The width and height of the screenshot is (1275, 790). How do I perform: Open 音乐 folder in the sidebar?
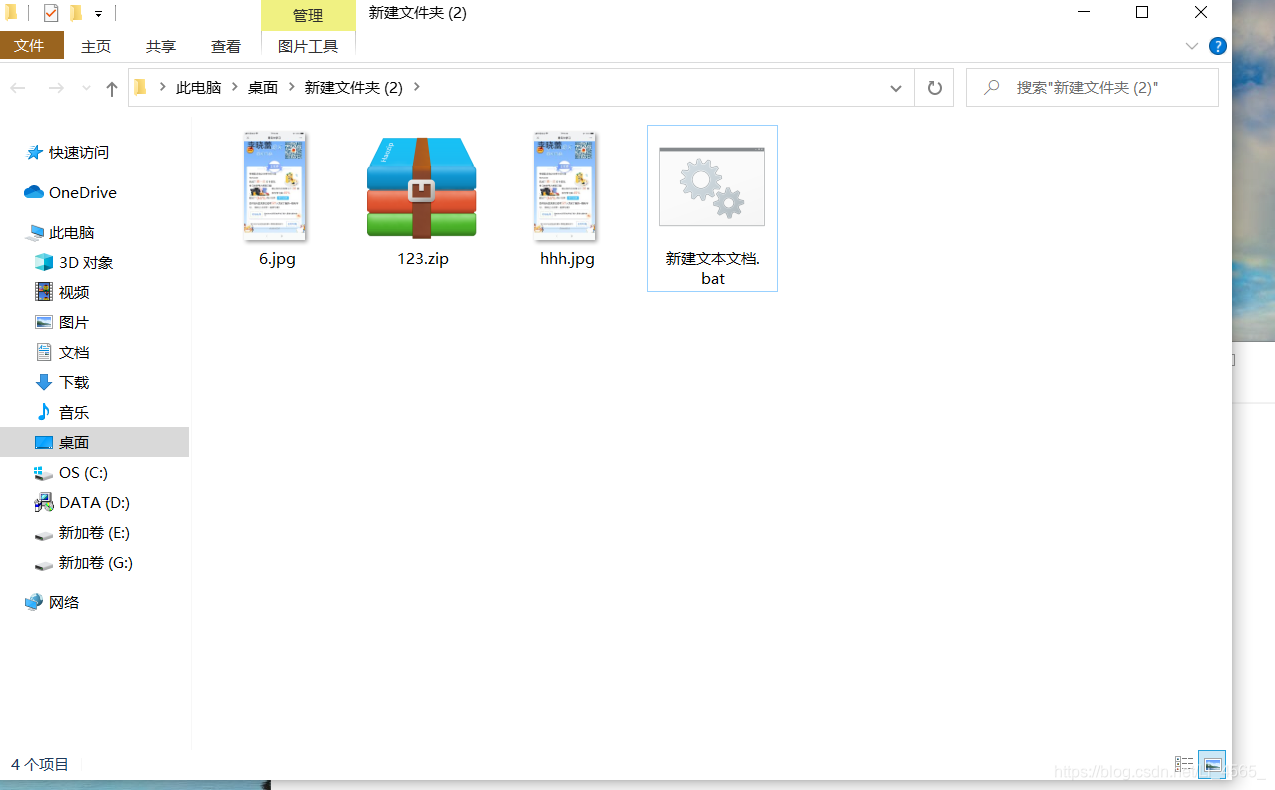74,412
